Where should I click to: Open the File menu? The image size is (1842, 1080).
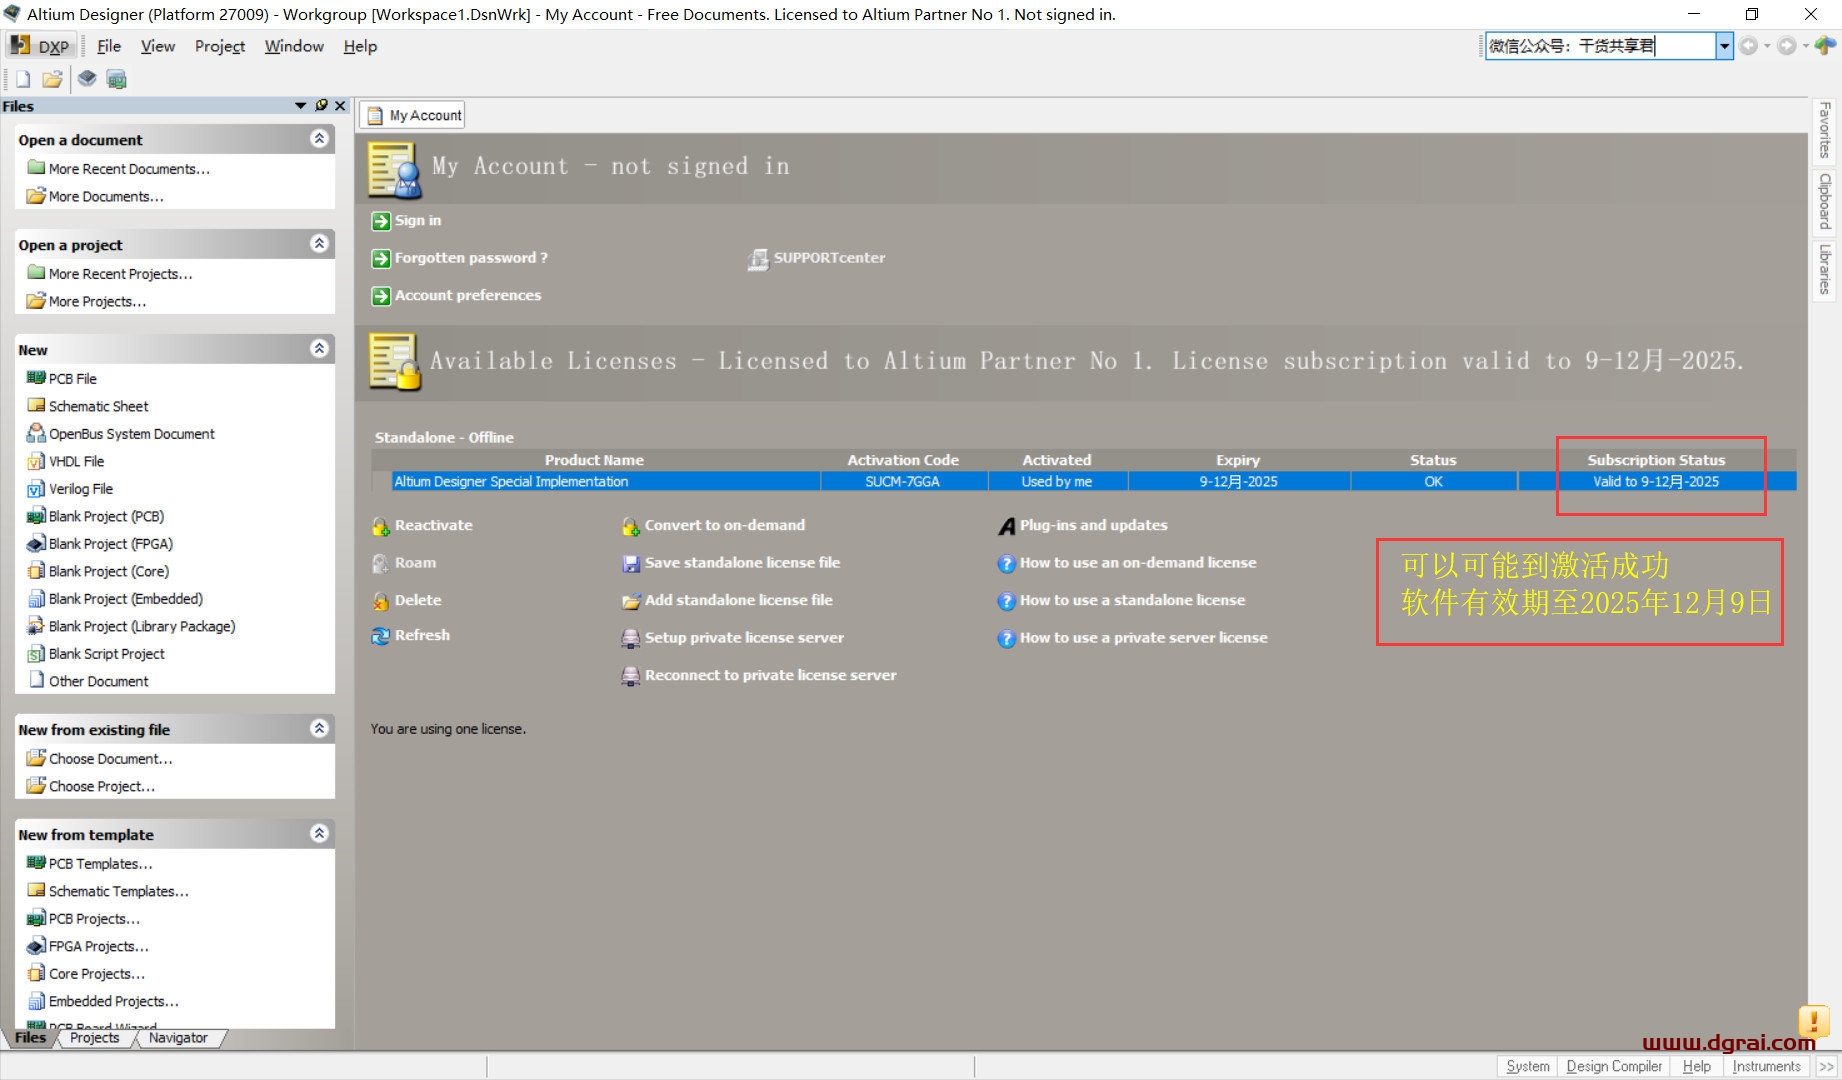109,46
